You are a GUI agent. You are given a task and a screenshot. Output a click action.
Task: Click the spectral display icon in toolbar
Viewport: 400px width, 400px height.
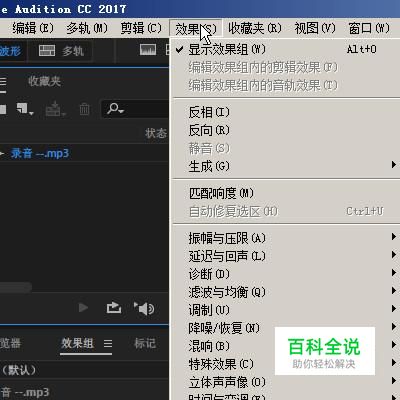point(148,50)
